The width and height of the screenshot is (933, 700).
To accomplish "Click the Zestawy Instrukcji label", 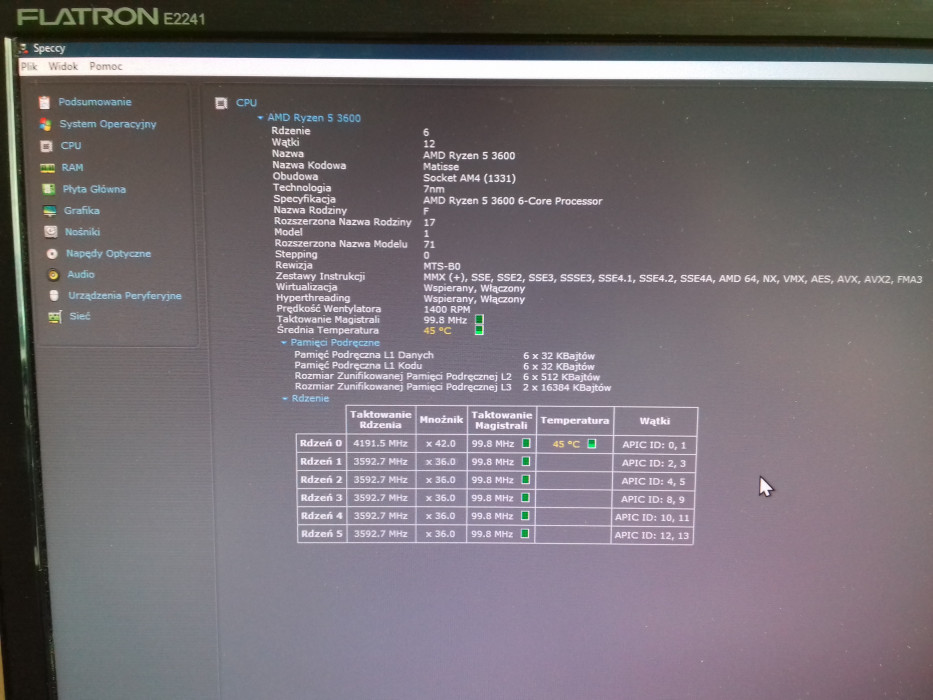I will click(320, 276).
